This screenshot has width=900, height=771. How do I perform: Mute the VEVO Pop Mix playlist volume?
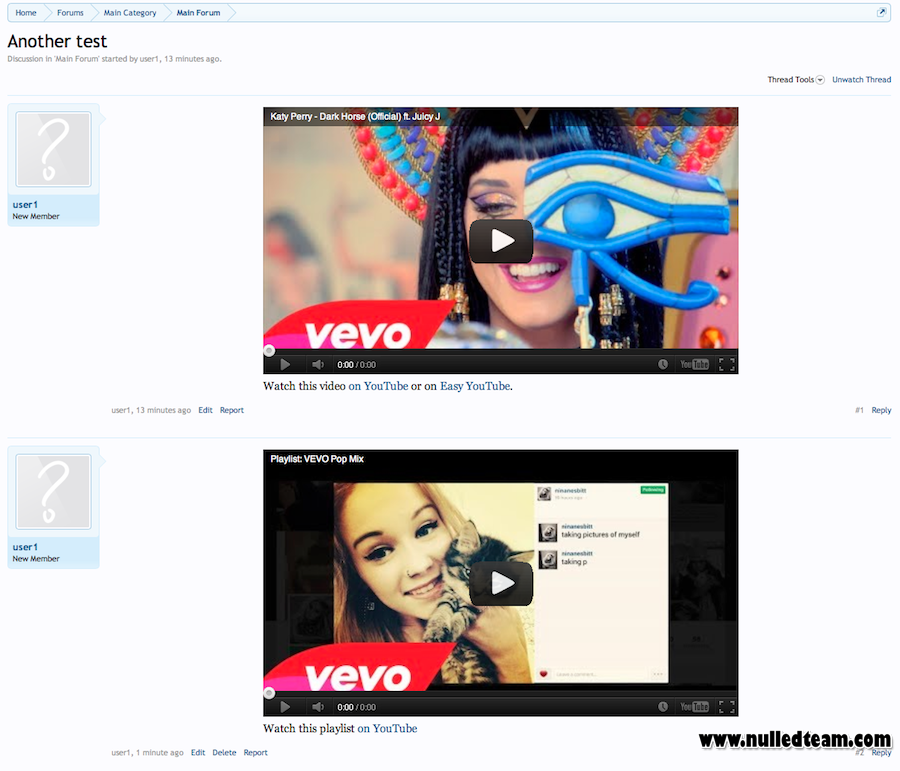pos(317,707)
